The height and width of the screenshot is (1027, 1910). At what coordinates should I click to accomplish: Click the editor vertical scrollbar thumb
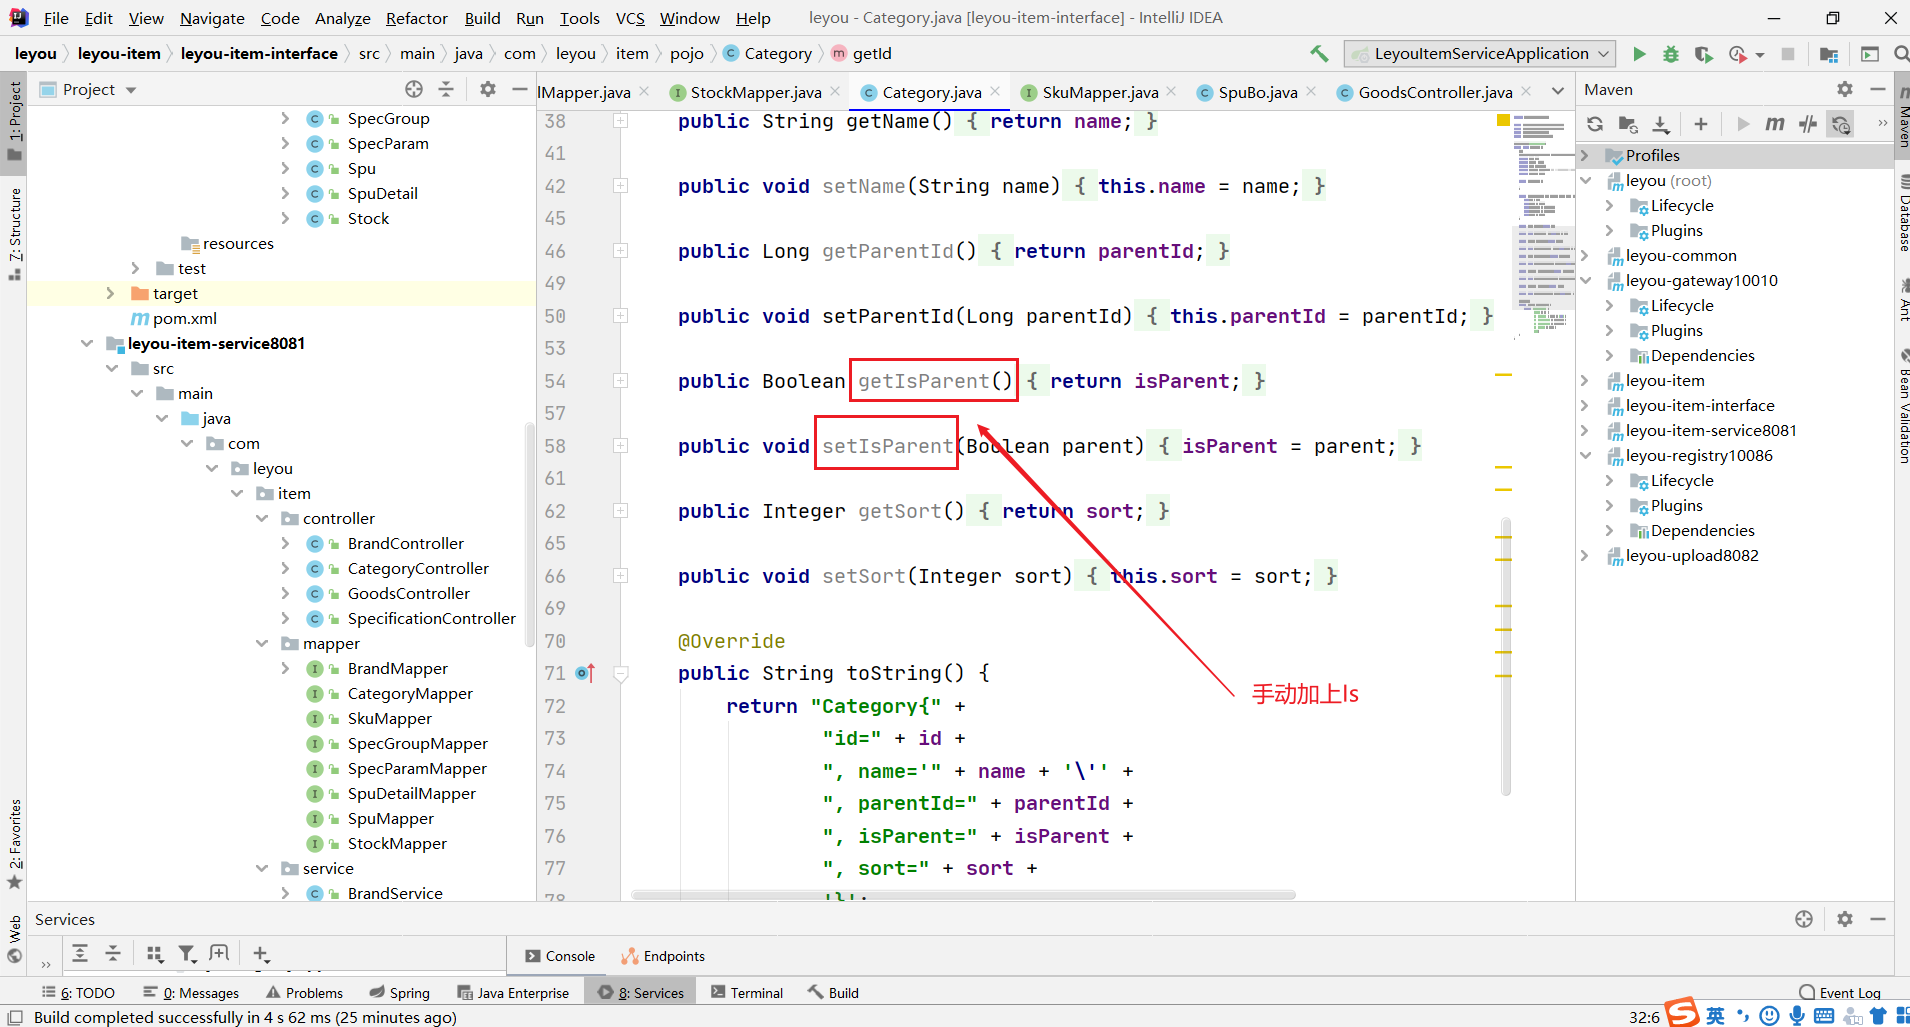coord(1506,656)
